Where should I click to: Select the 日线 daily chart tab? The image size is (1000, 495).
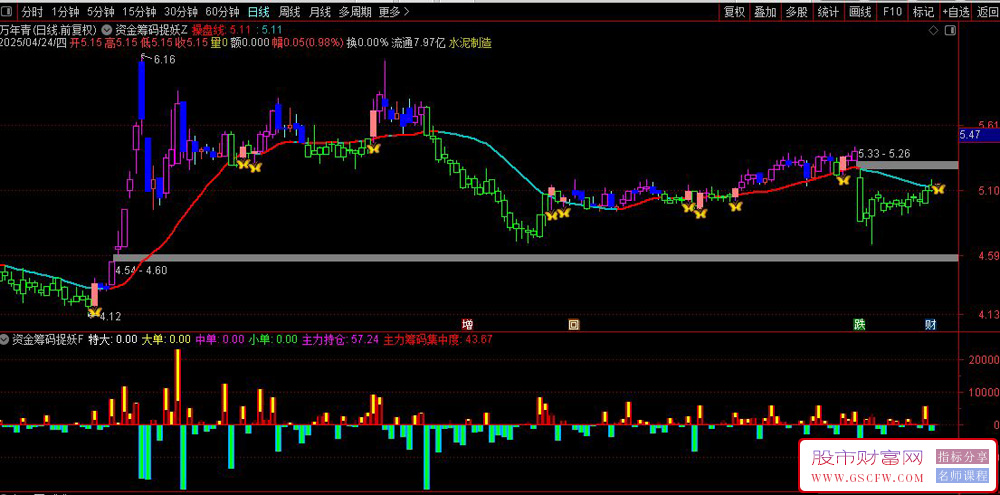coord(258,11)
